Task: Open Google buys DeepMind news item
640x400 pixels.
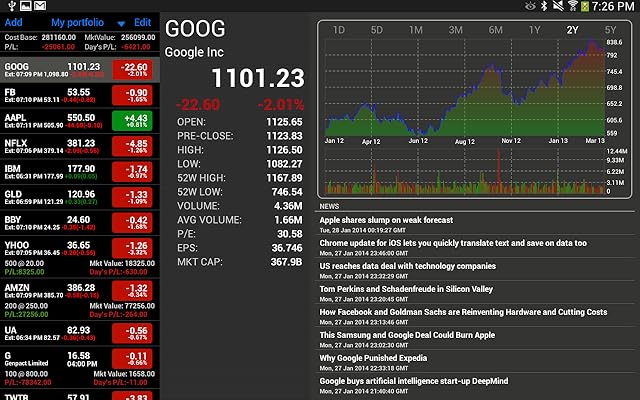Action: pyautogui.click(x=414, y=381)
